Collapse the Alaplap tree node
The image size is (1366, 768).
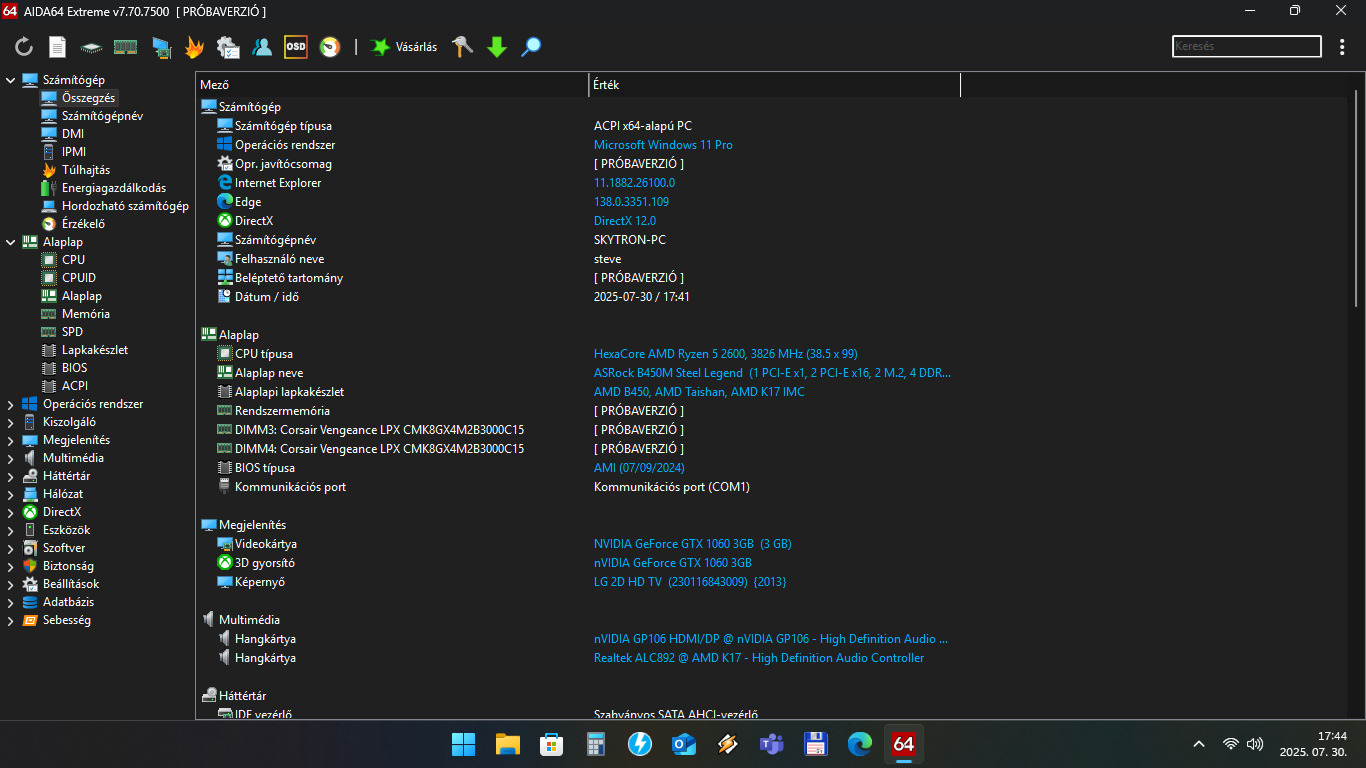click(11, 242)
